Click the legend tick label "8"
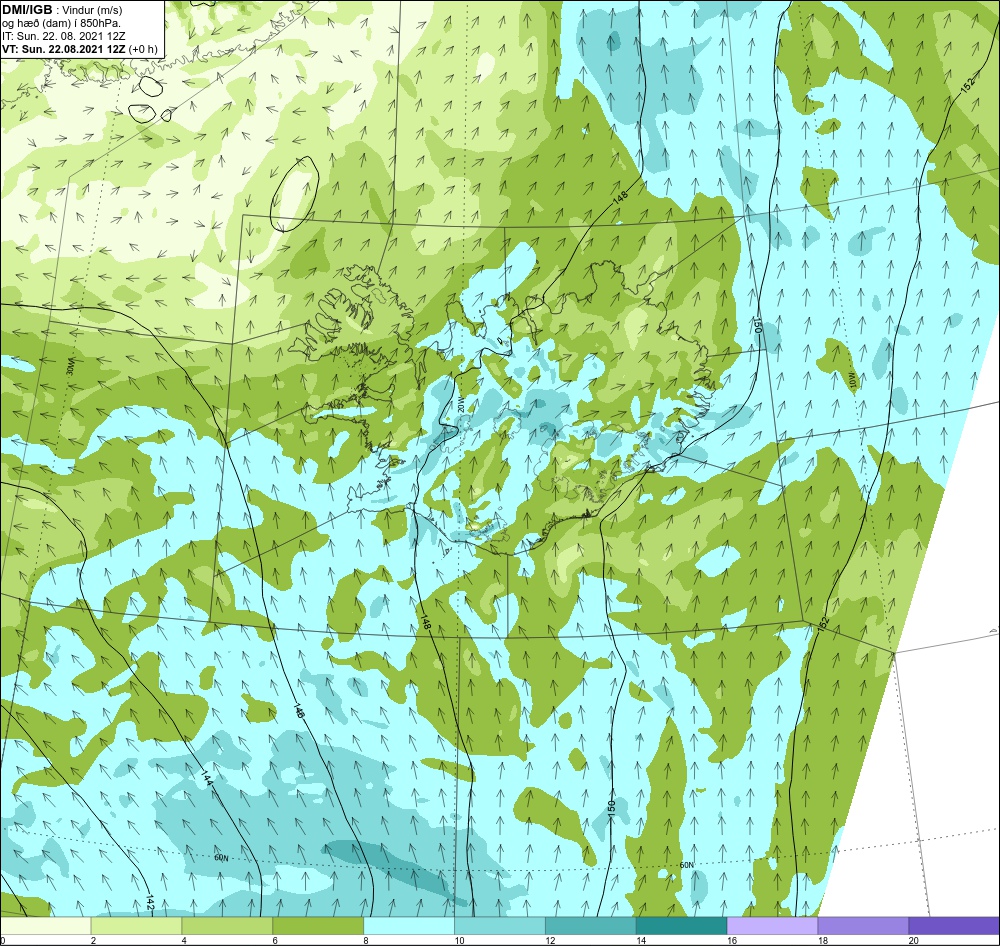This screenshot has height=946, width=1000. point(366,940)
